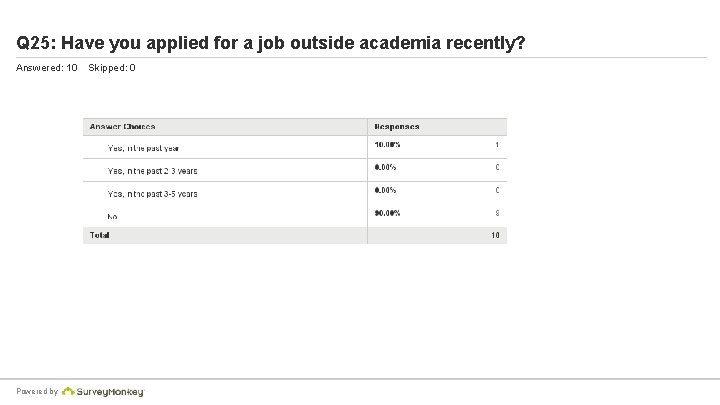This screenshot has height=405, width=720.
Task: Click the response count for 'No' row
Action: pyautogui.click(x=497, y=213)
